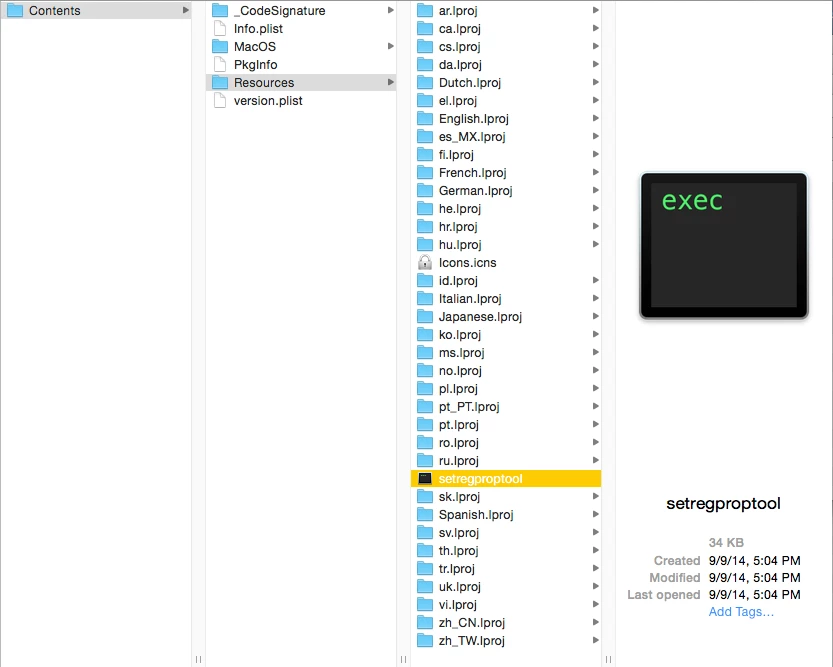Click the setregproptool name in preview pane

click(724, 503)
